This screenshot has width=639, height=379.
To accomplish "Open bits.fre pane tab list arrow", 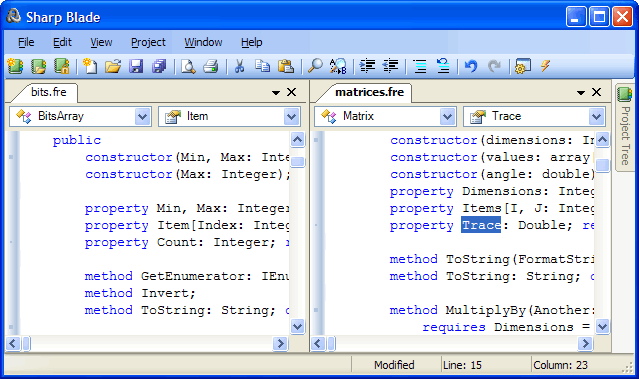I will click(276, 93).
